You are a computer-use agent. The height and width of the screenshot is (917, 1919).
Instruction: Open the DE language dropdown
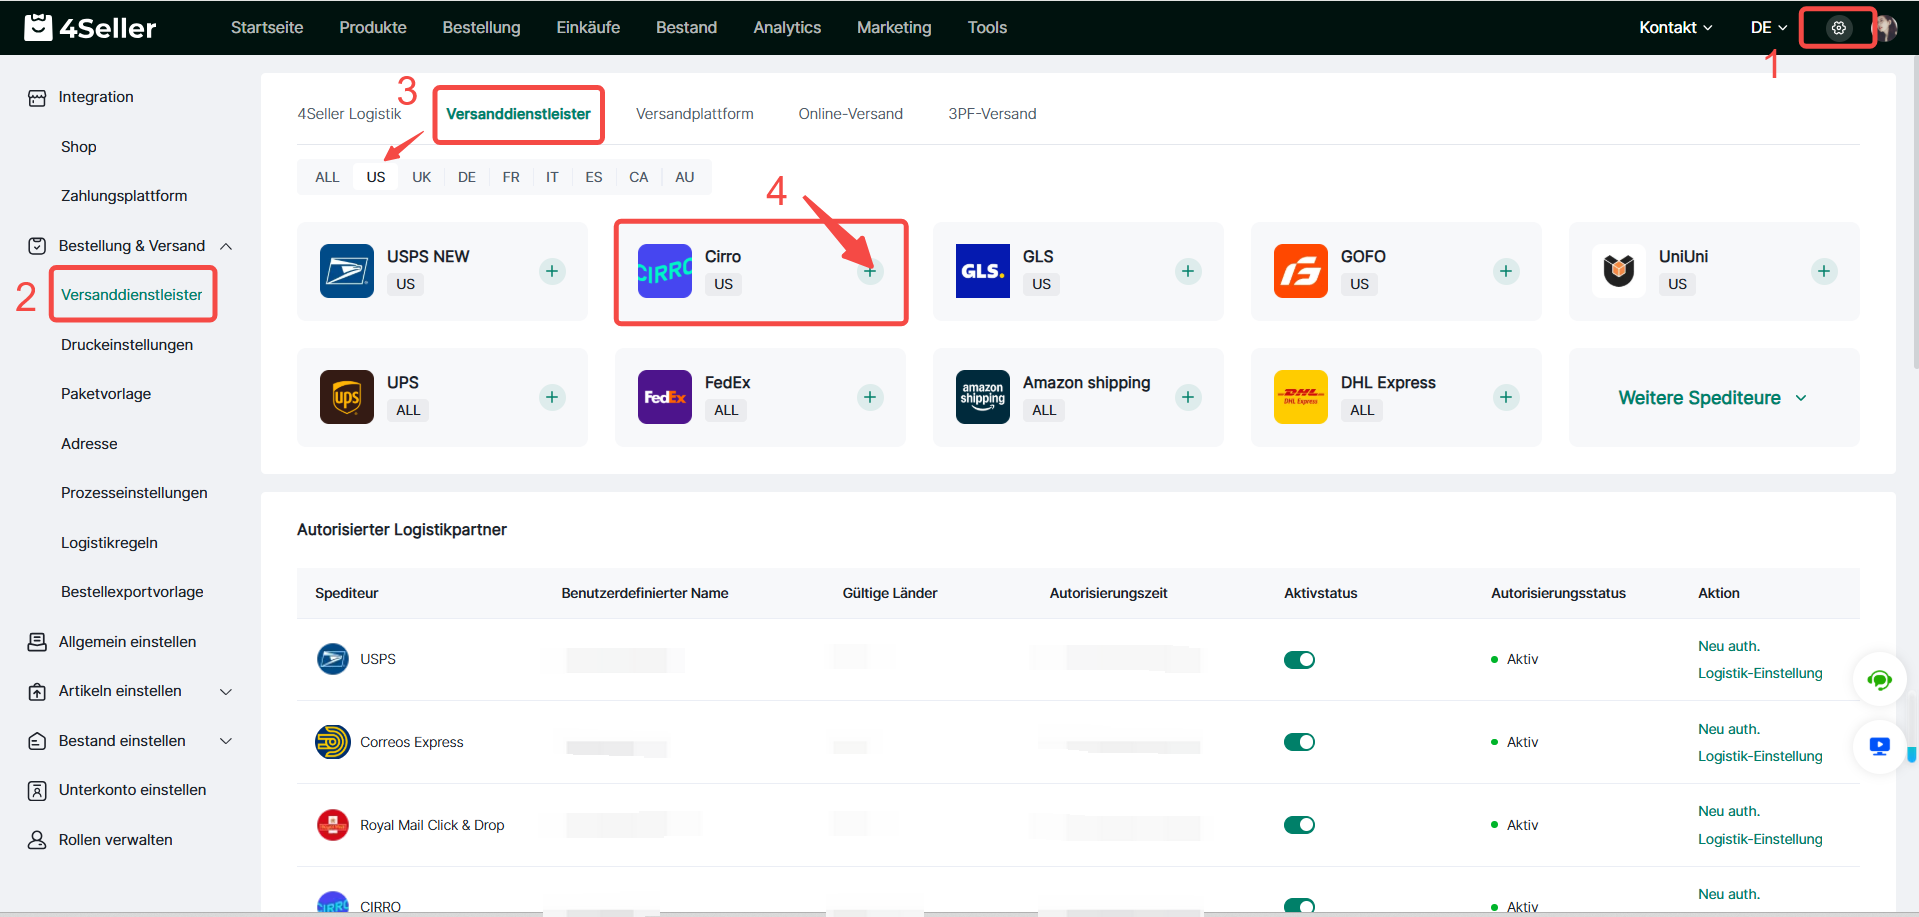coord(1768,28)
